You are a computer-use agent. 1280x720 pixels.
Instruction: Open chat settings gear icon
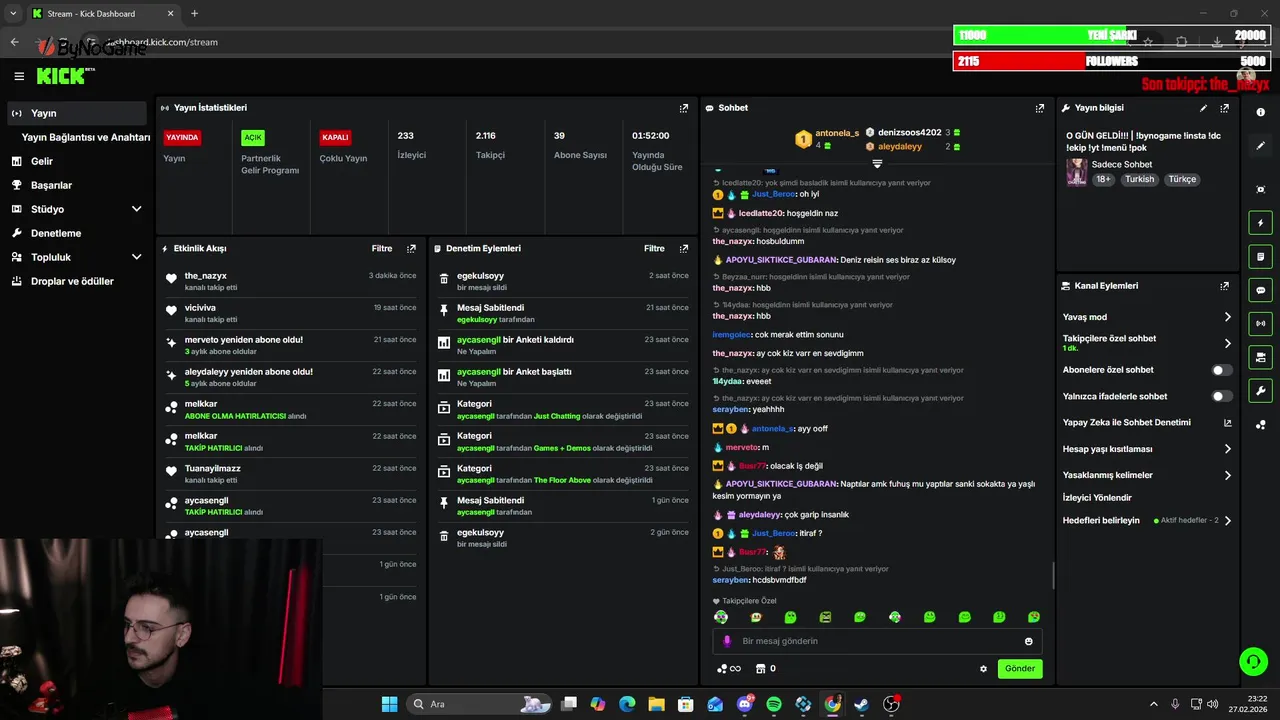point(983,669)
